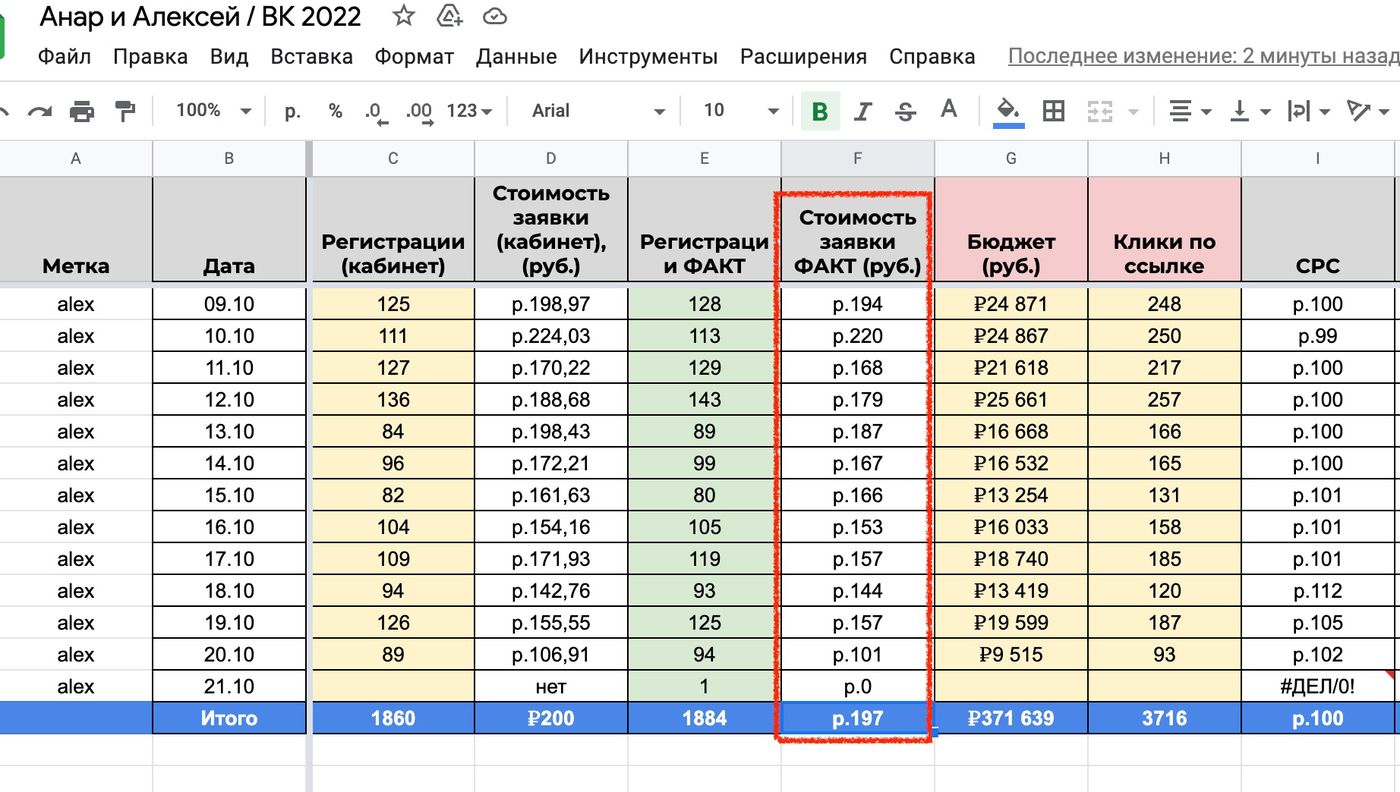
Task: Open the font size 10 dropdown
Action: (740, 111)
